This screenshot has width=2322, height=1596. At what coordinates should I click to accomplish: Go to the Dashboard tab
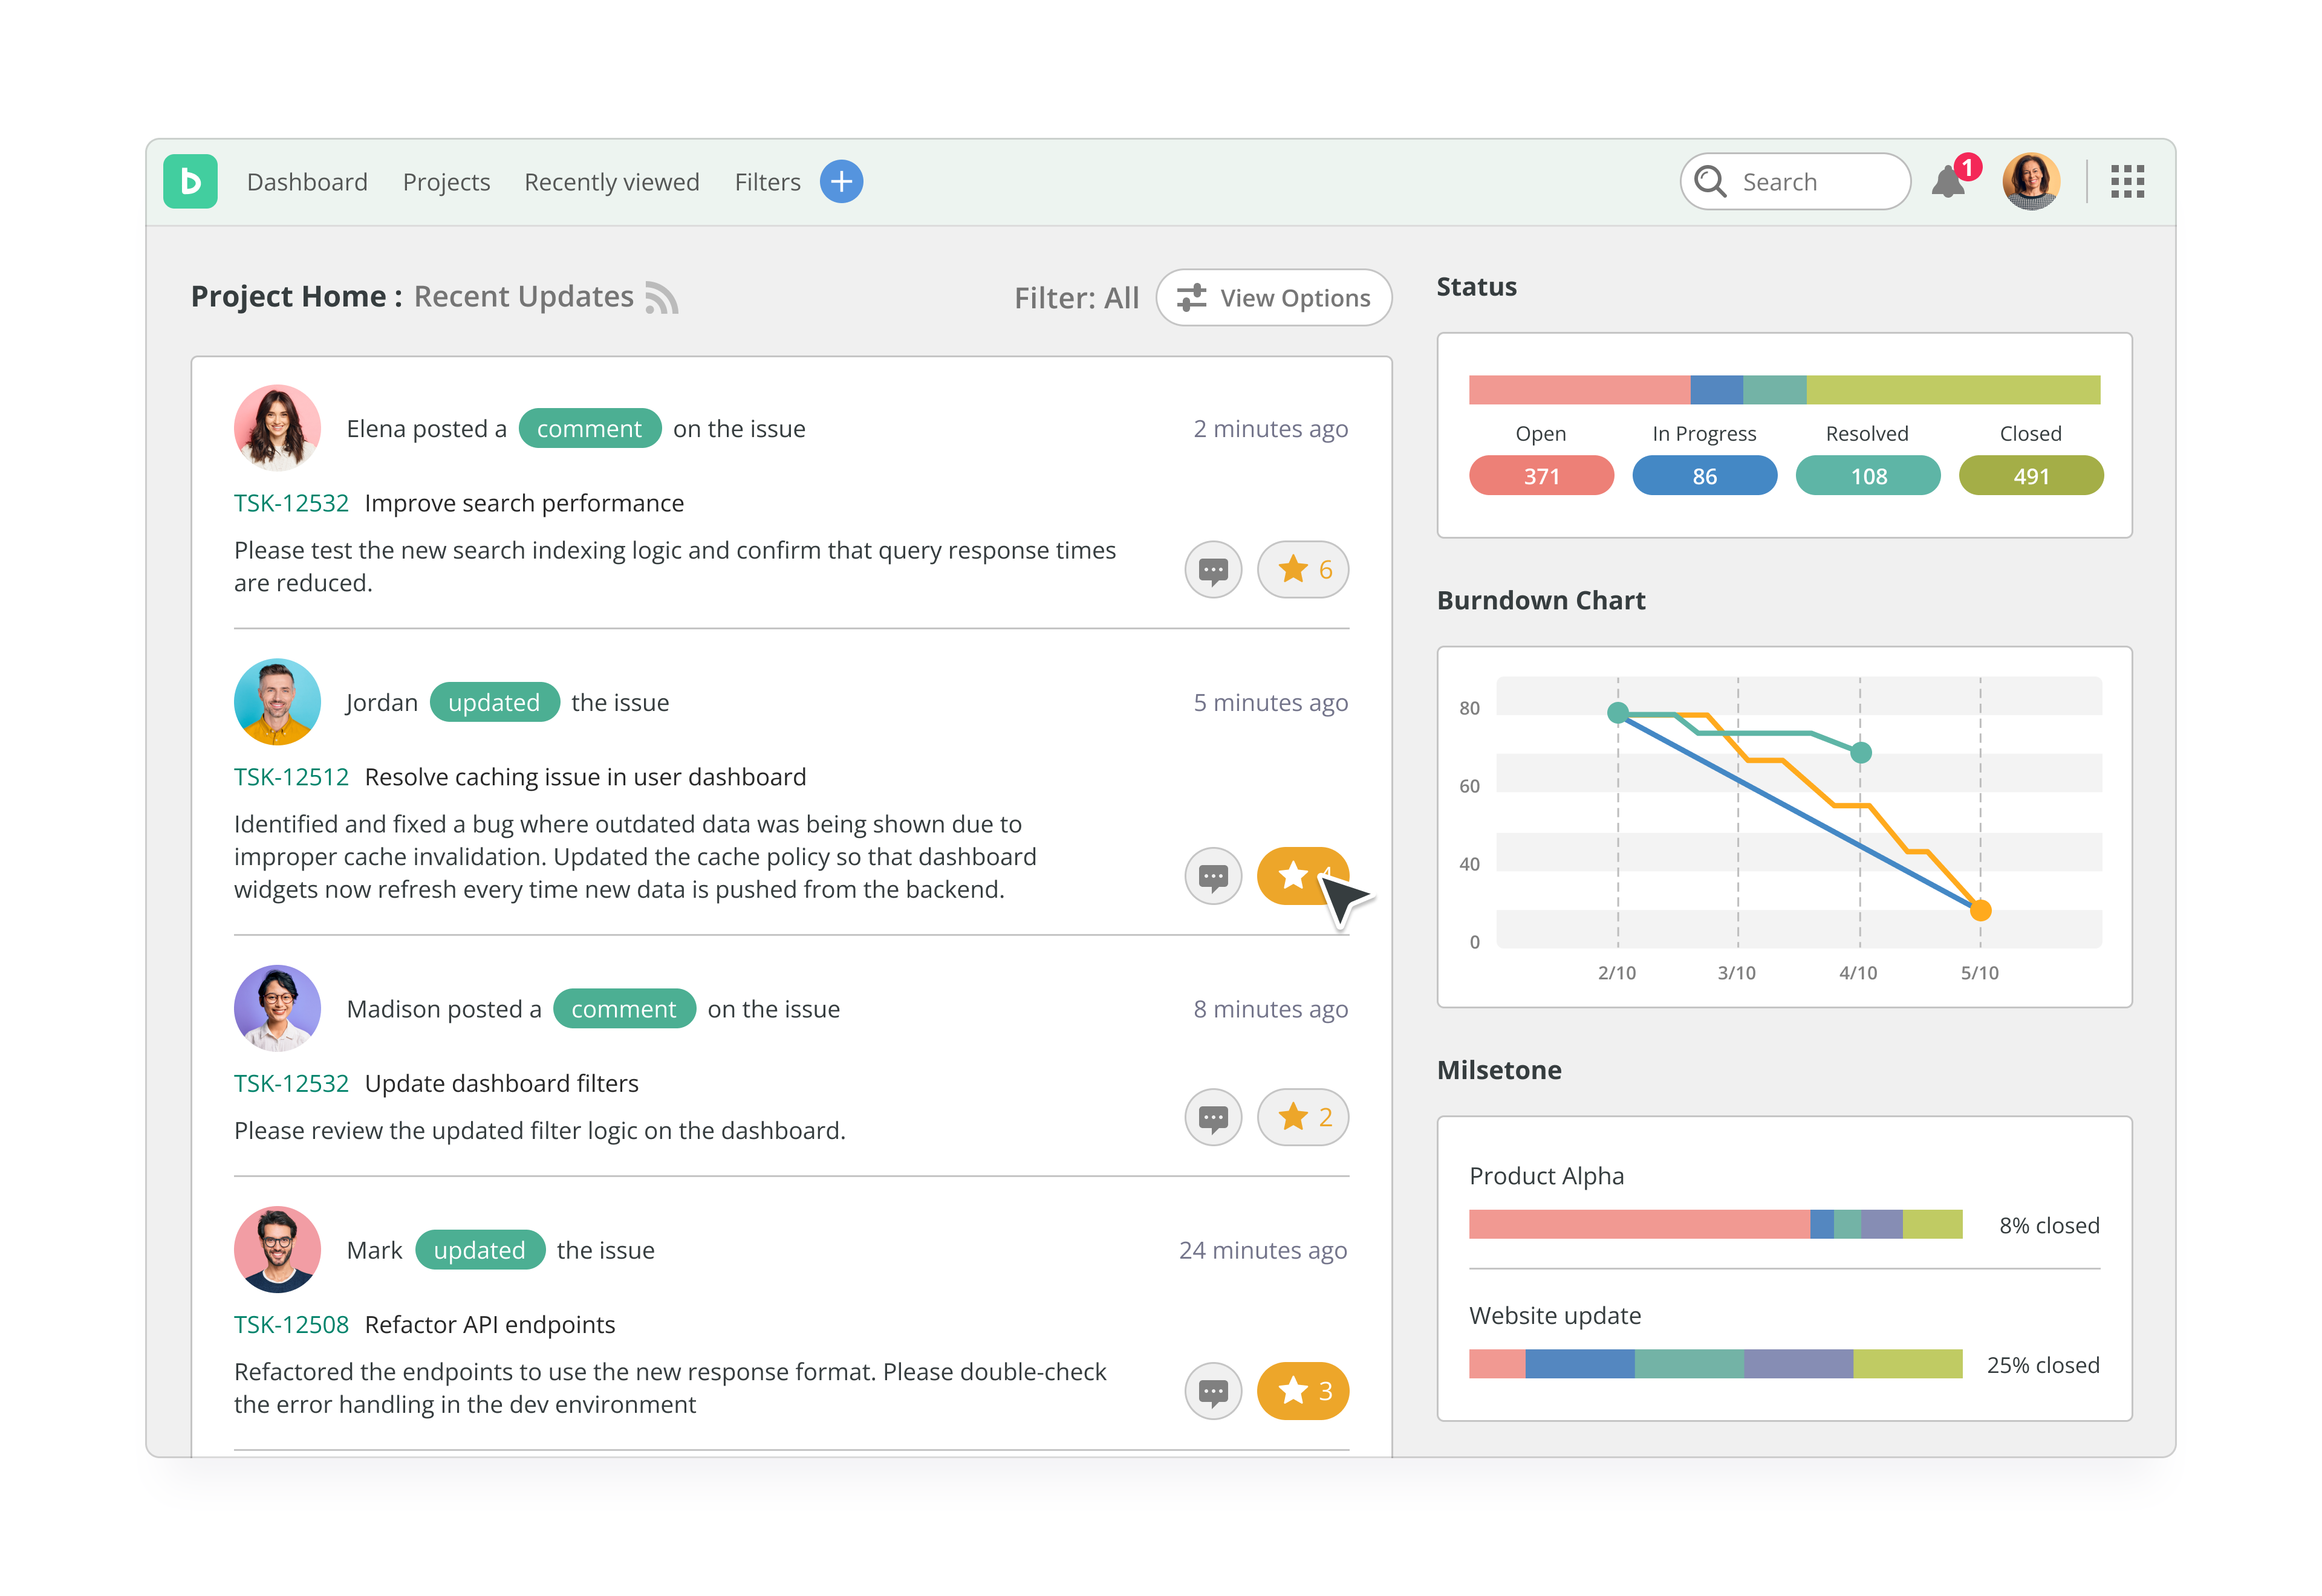click(307, 182)
